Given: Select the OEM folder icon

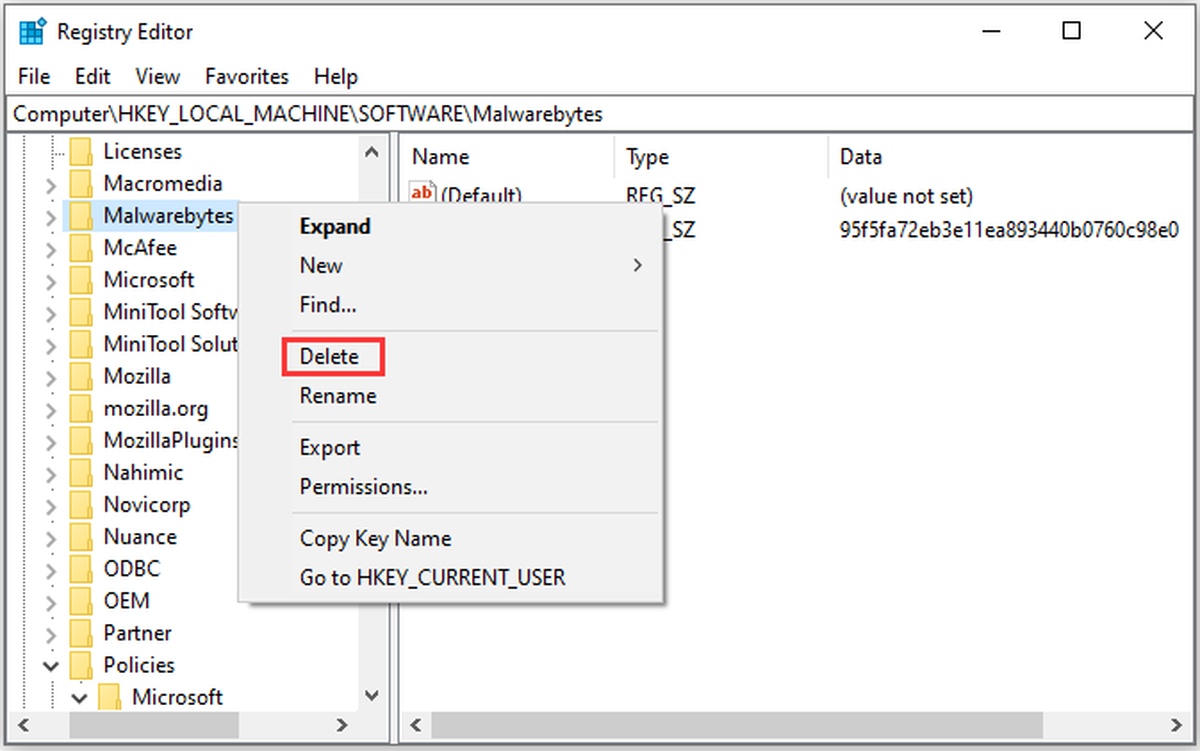Looking at the screenshot, I should click(81, 601).
